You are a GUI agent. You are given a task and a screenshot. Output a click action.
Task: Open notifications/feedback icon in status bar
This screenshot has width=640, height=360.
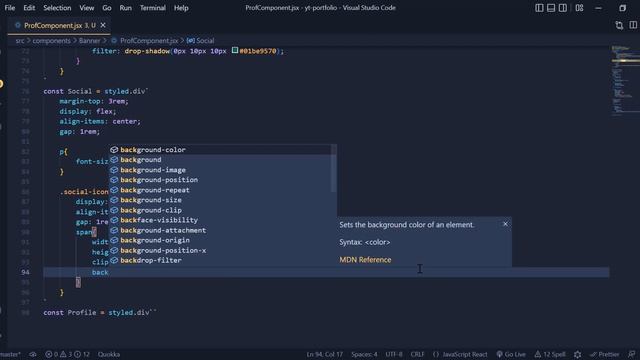point(631,354)
